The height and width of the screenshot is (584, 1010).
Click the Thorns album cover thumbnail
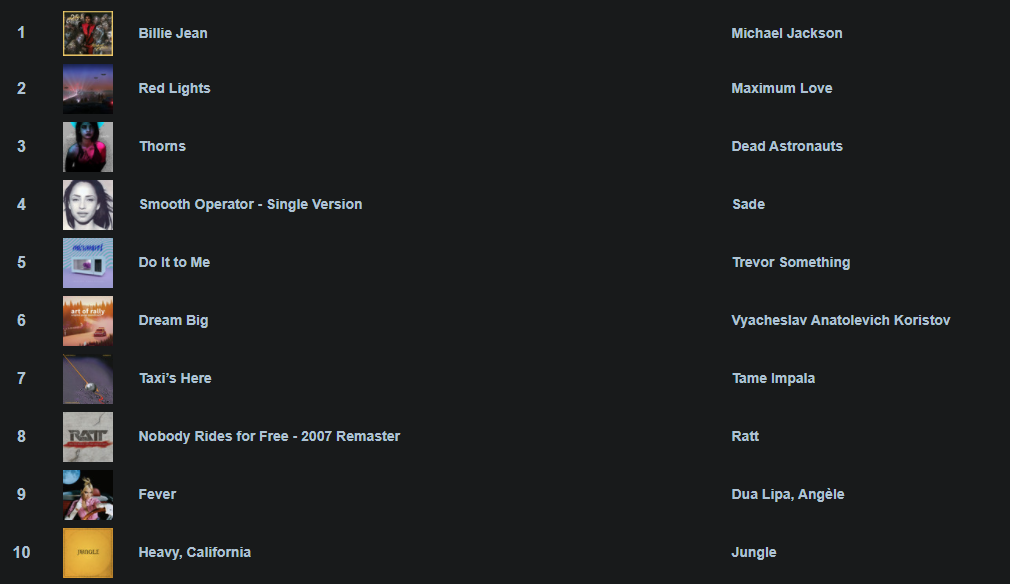pos(88,147)
